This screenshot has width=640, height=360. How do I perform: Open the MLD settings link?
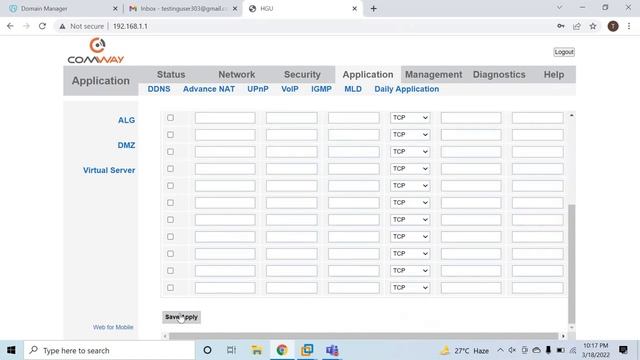353,89
